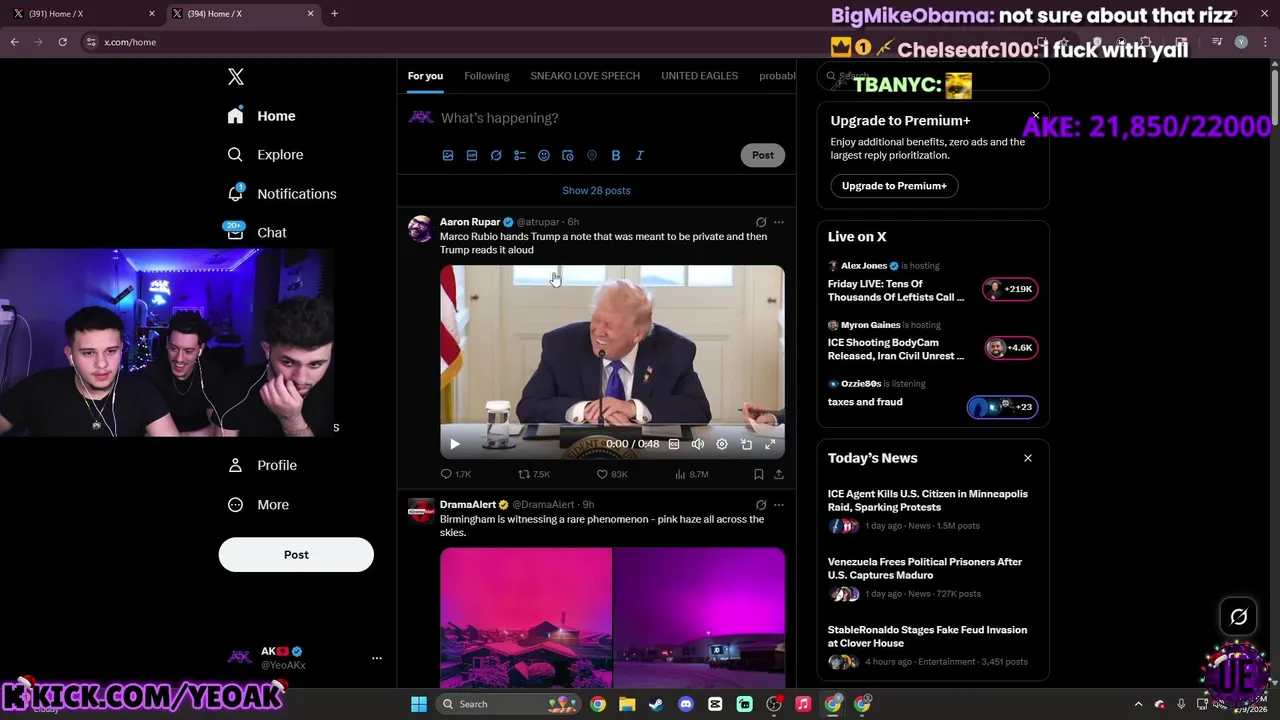Reload the page in browser toolbar

click(x=62, y=42)
